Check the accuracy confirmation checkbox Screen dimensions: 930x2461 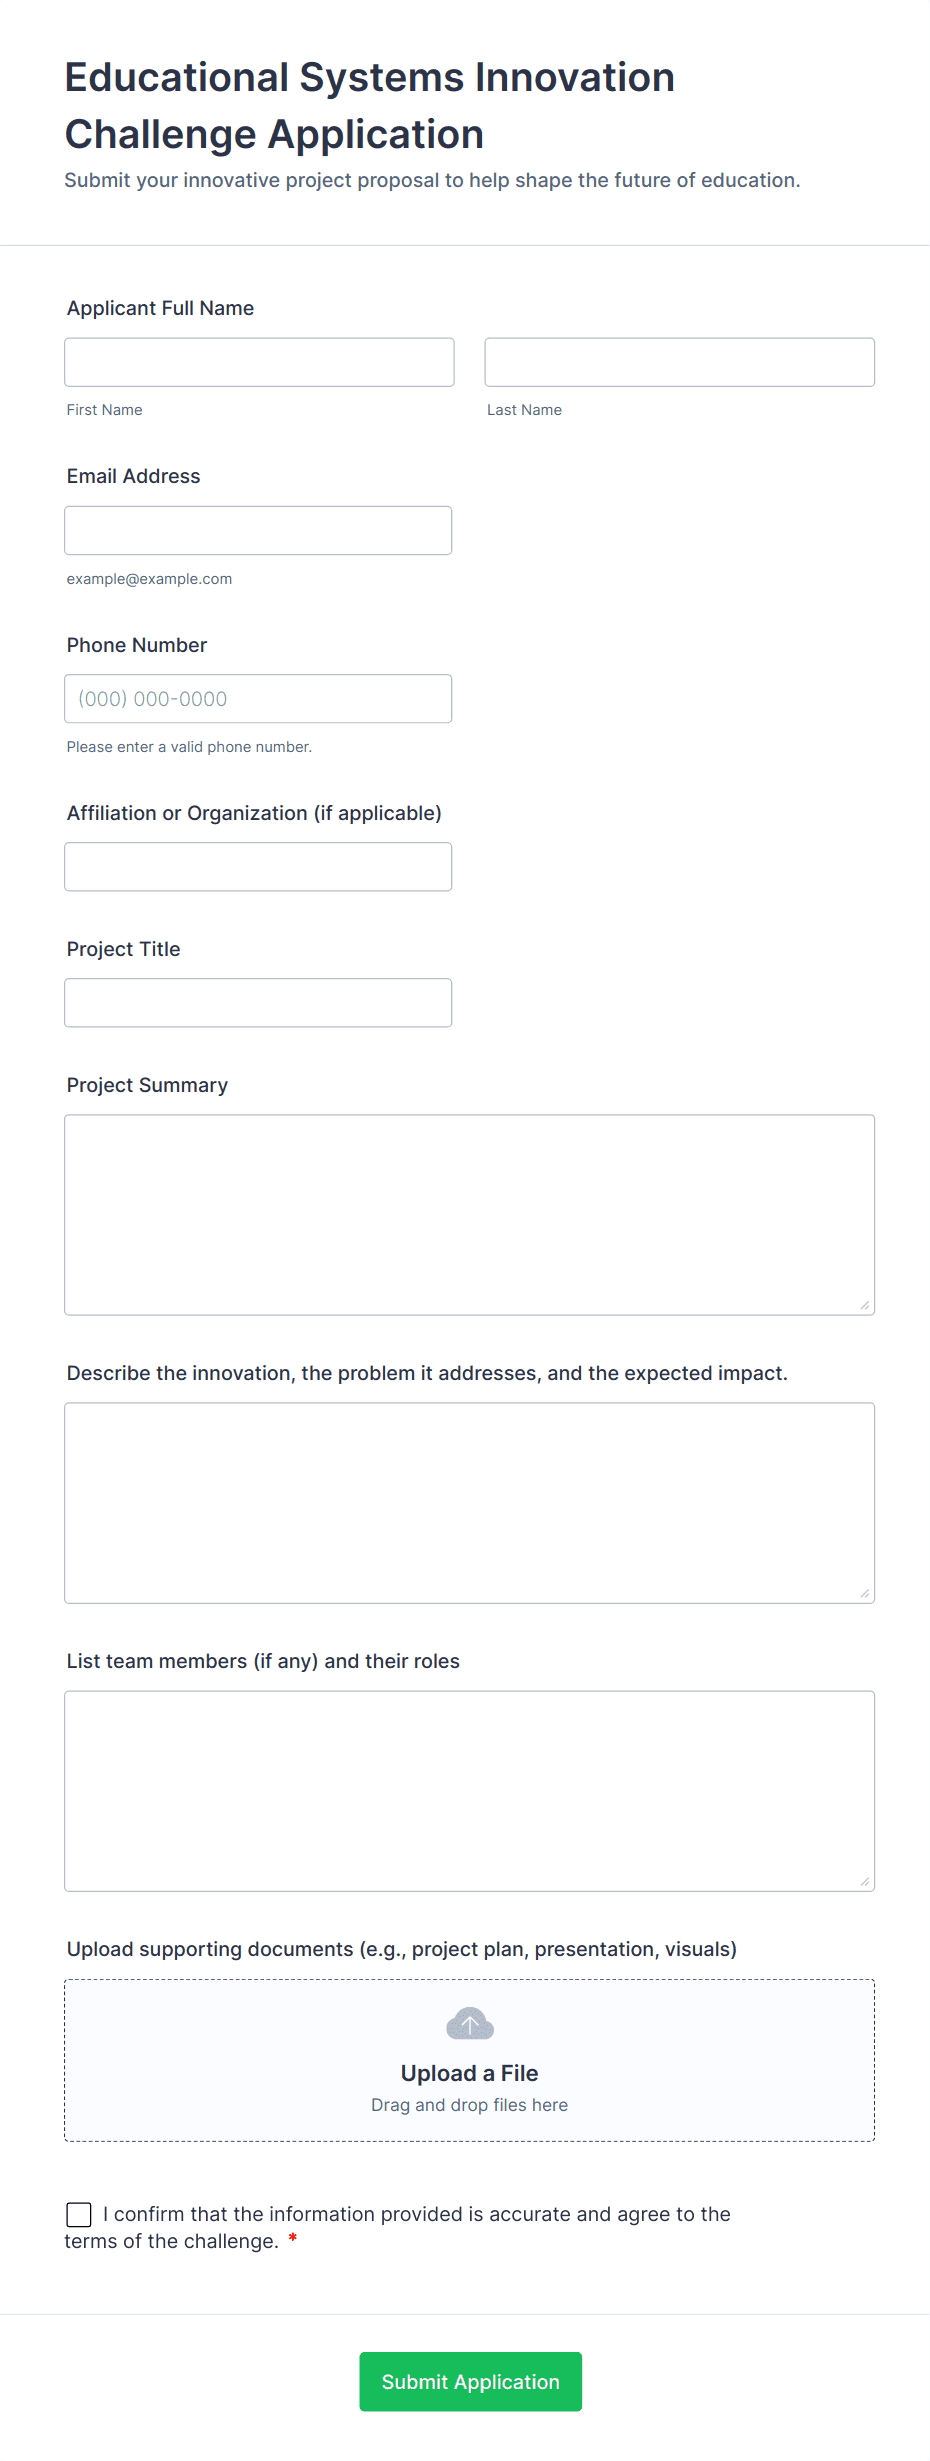[79, 2215]
